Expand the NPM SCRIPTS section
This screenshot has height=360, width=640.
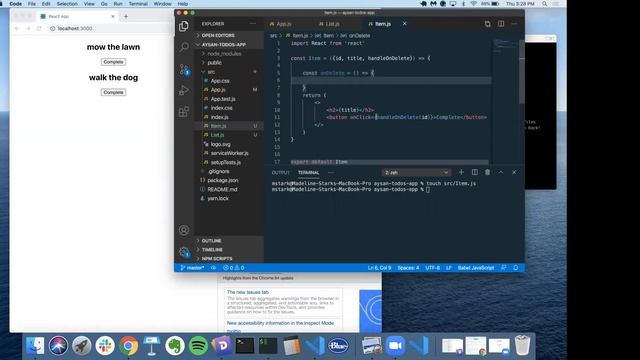pyautogui.click(x=229, y=259)
